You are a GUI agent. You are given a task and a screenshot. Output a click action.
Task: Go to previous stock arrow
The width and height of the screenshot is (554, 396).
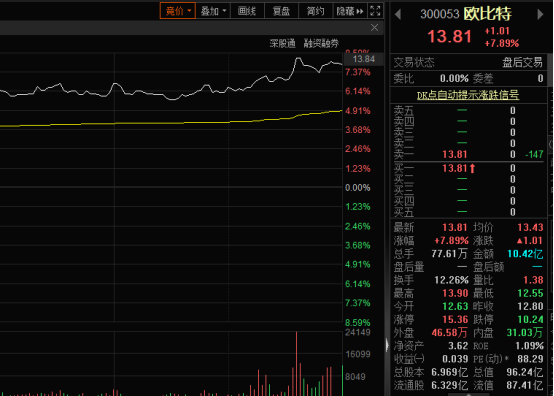(398, 14)
